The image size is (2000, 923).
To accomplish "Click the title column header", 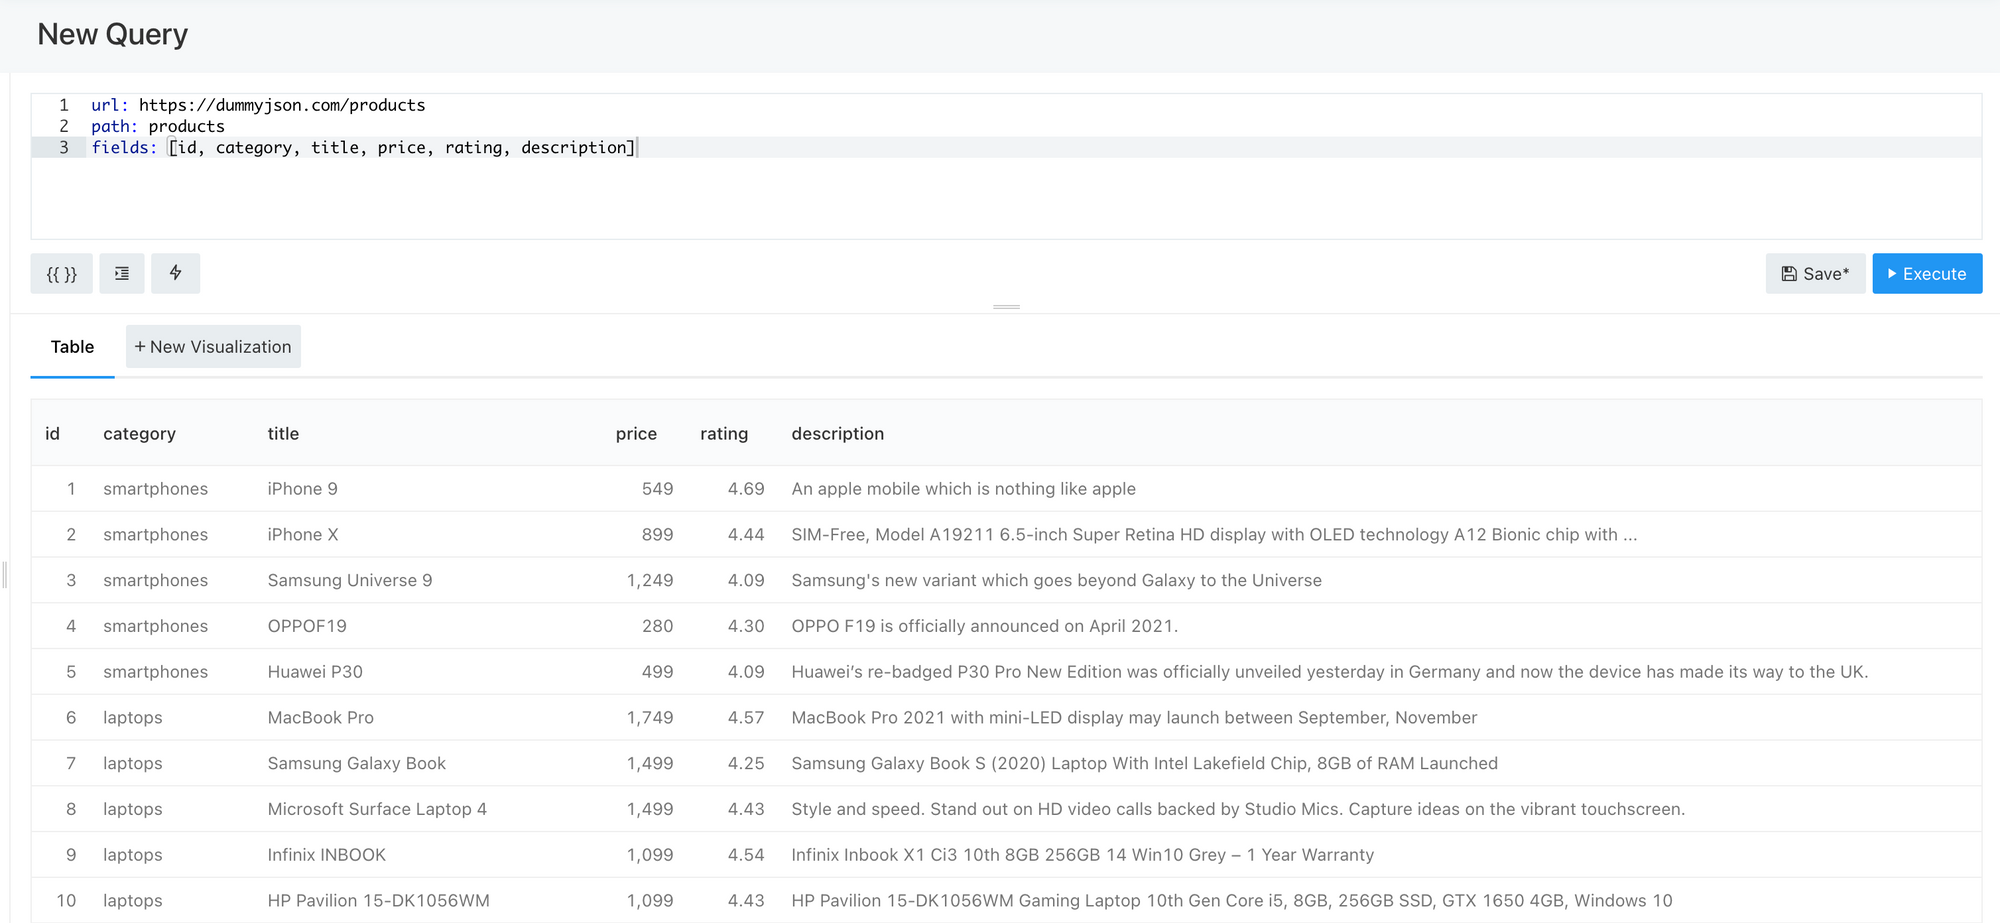I will coord(283,433).
